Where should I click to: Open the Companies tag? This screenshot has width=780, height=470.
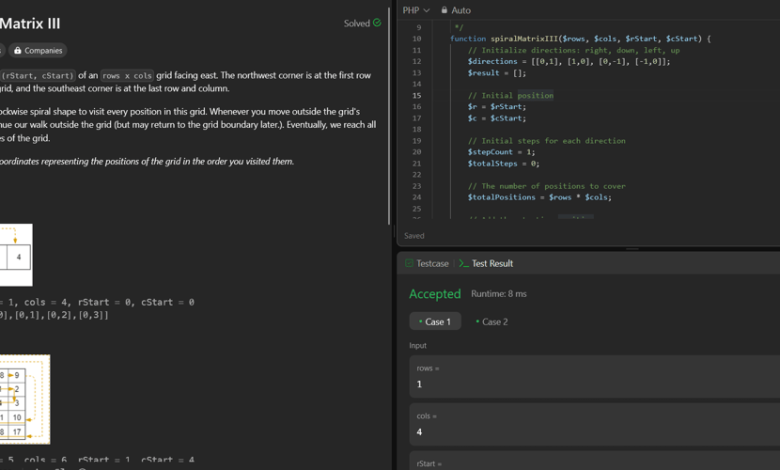[x=38, y=50]
